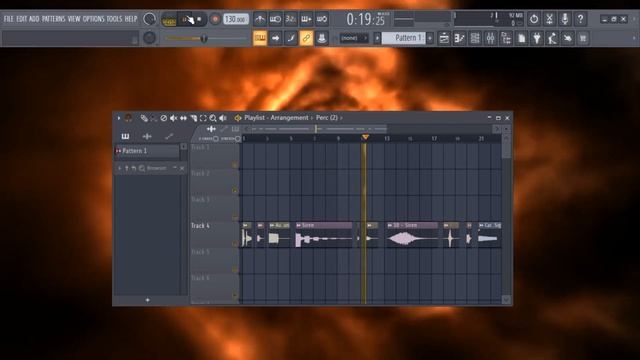Open the Browser/tree view icon
Image resolution: width=640 pixels, height=360 pixels.
coord(506,38)
